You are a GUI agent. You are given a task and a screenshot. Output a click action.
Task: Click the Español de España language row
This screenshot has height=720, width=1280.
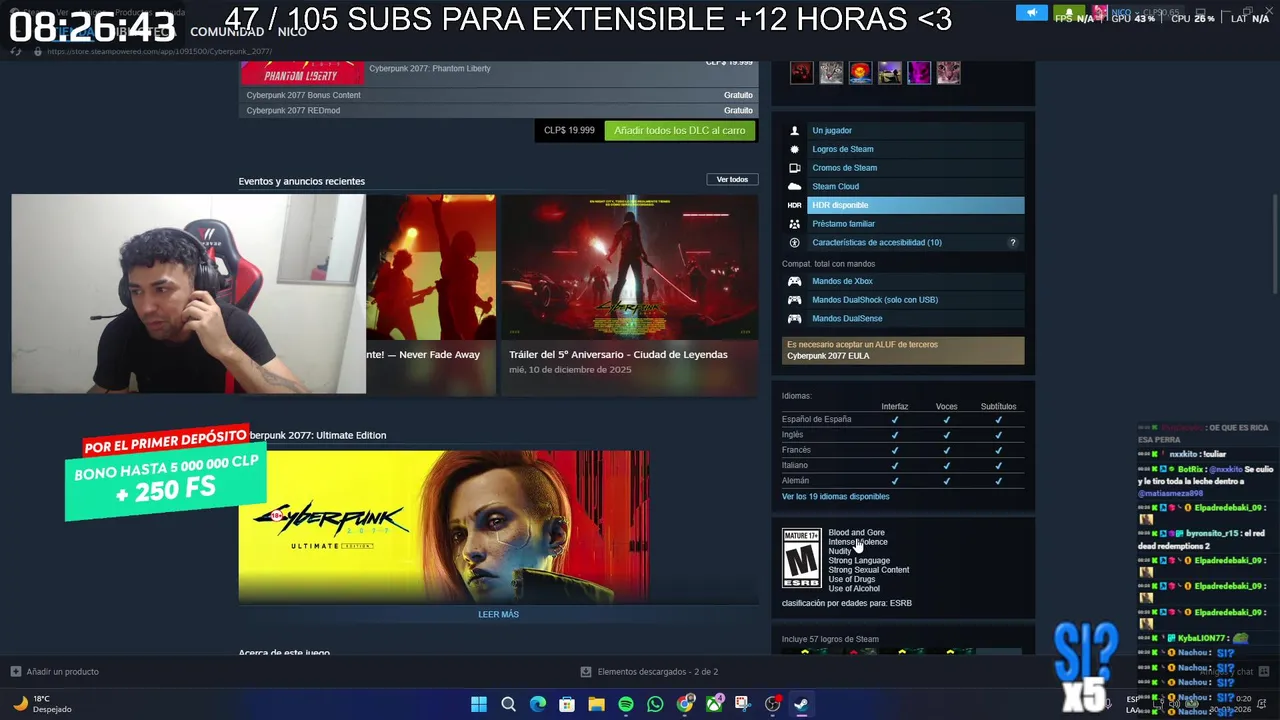click(x=903, y=419)
